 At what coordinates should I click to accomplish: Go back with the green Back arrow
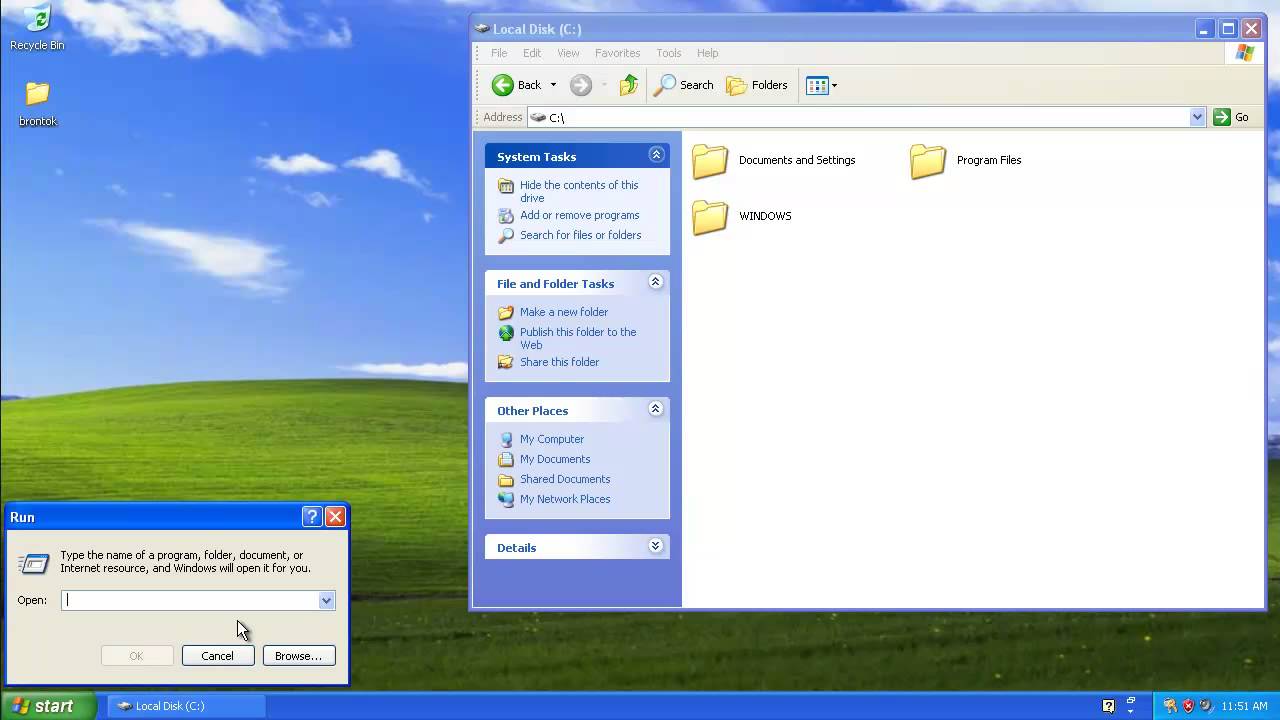[x=517, y=85]
